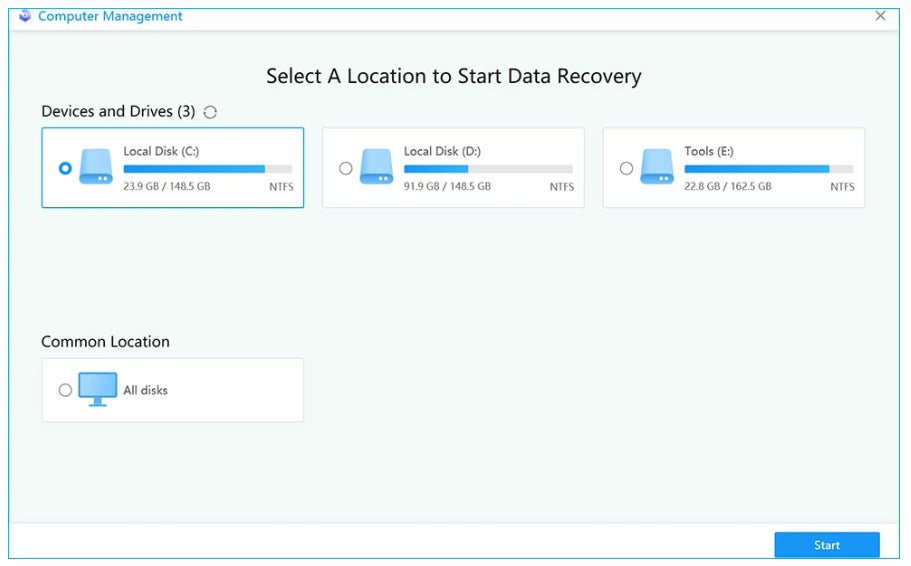The height and width of the screenshot is (566, 911).
Task: Refresh the Devices and Drives list
Action: 210,112
